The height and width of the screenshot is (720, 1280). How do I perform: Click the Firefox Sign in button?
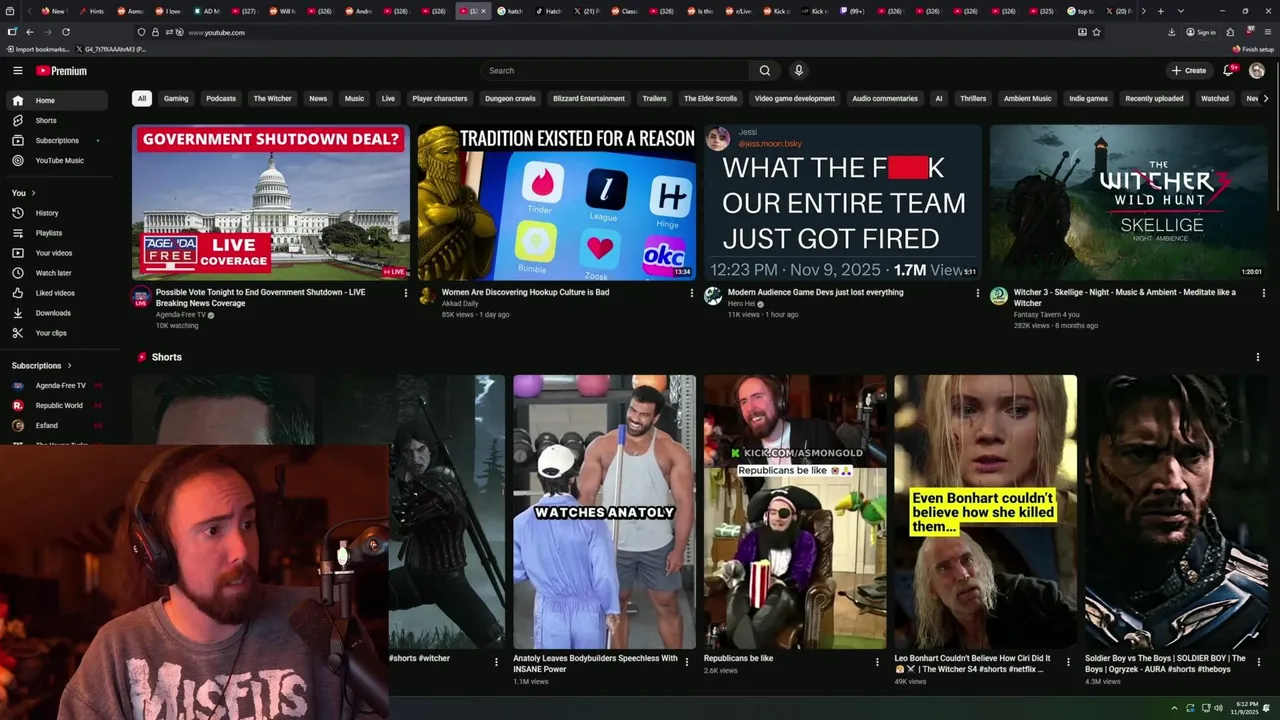point(1201,32)
